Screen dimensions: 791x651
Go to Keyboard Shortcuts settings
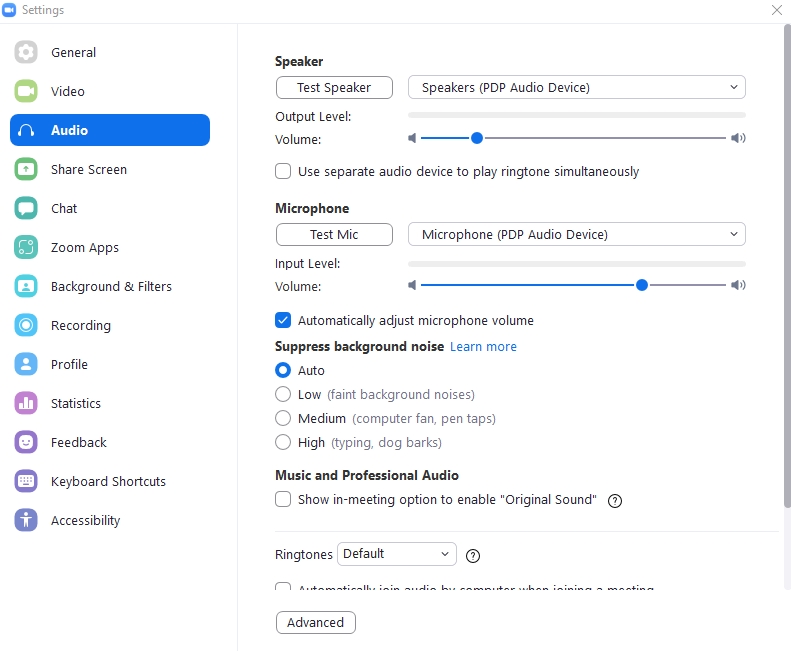click(x=108, y=482)
